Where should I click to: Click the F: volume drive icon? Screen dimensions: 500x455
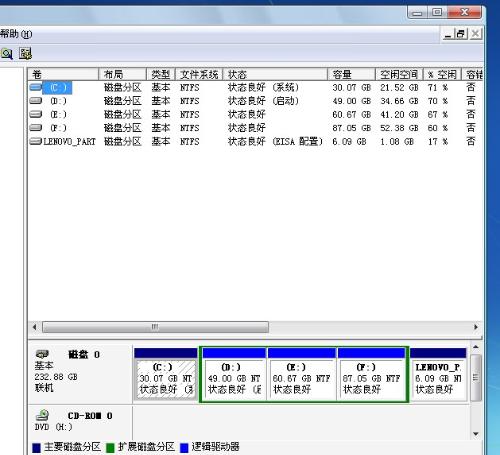tap(35, 128)
